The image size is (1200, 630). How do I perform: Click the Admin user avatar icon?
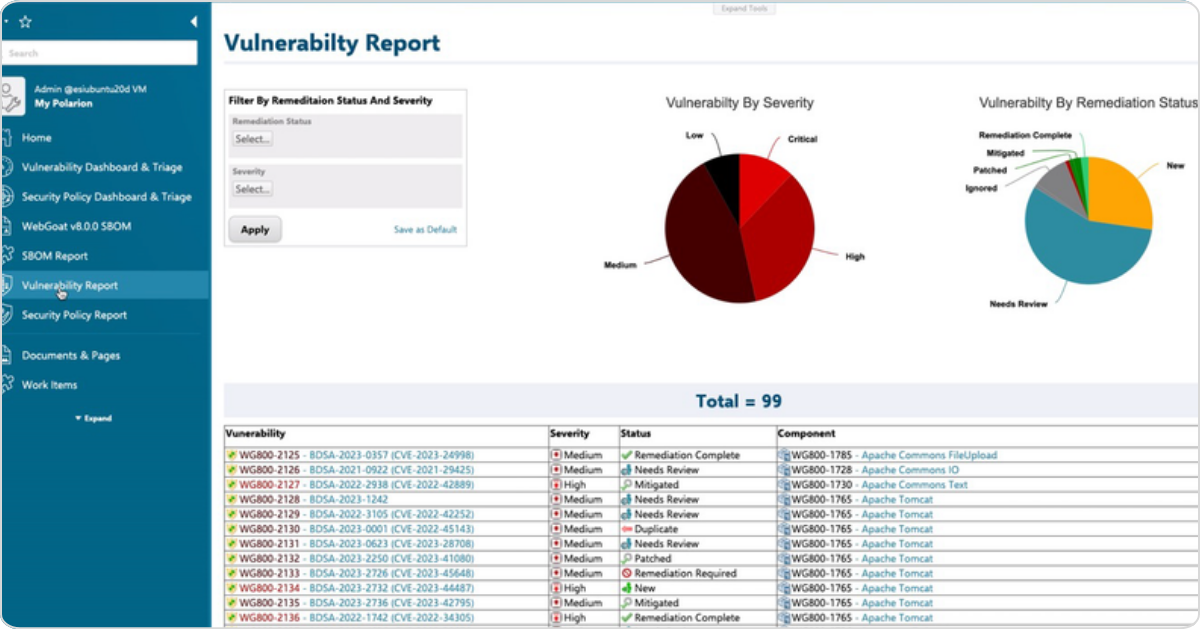point(10,96)
